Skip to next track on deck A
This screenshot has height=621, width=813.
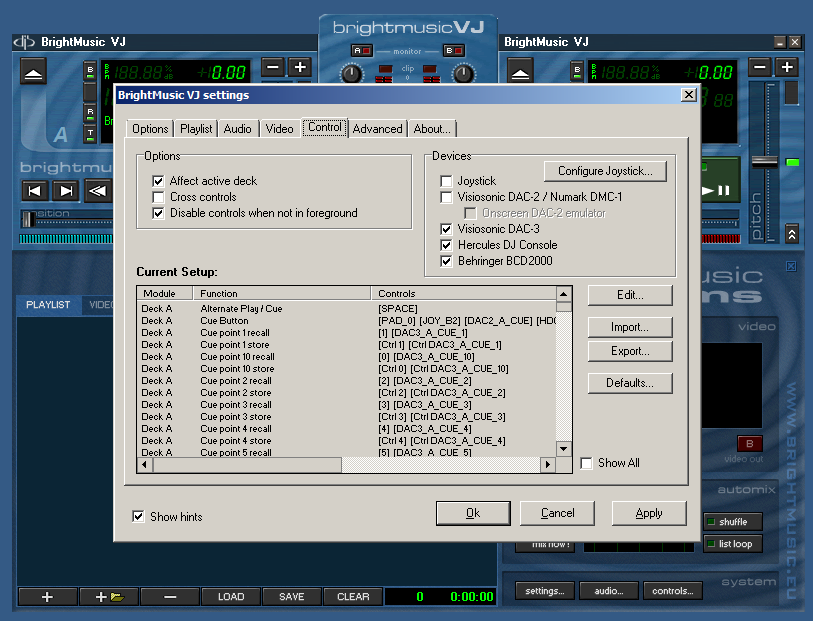click(66, 191)
